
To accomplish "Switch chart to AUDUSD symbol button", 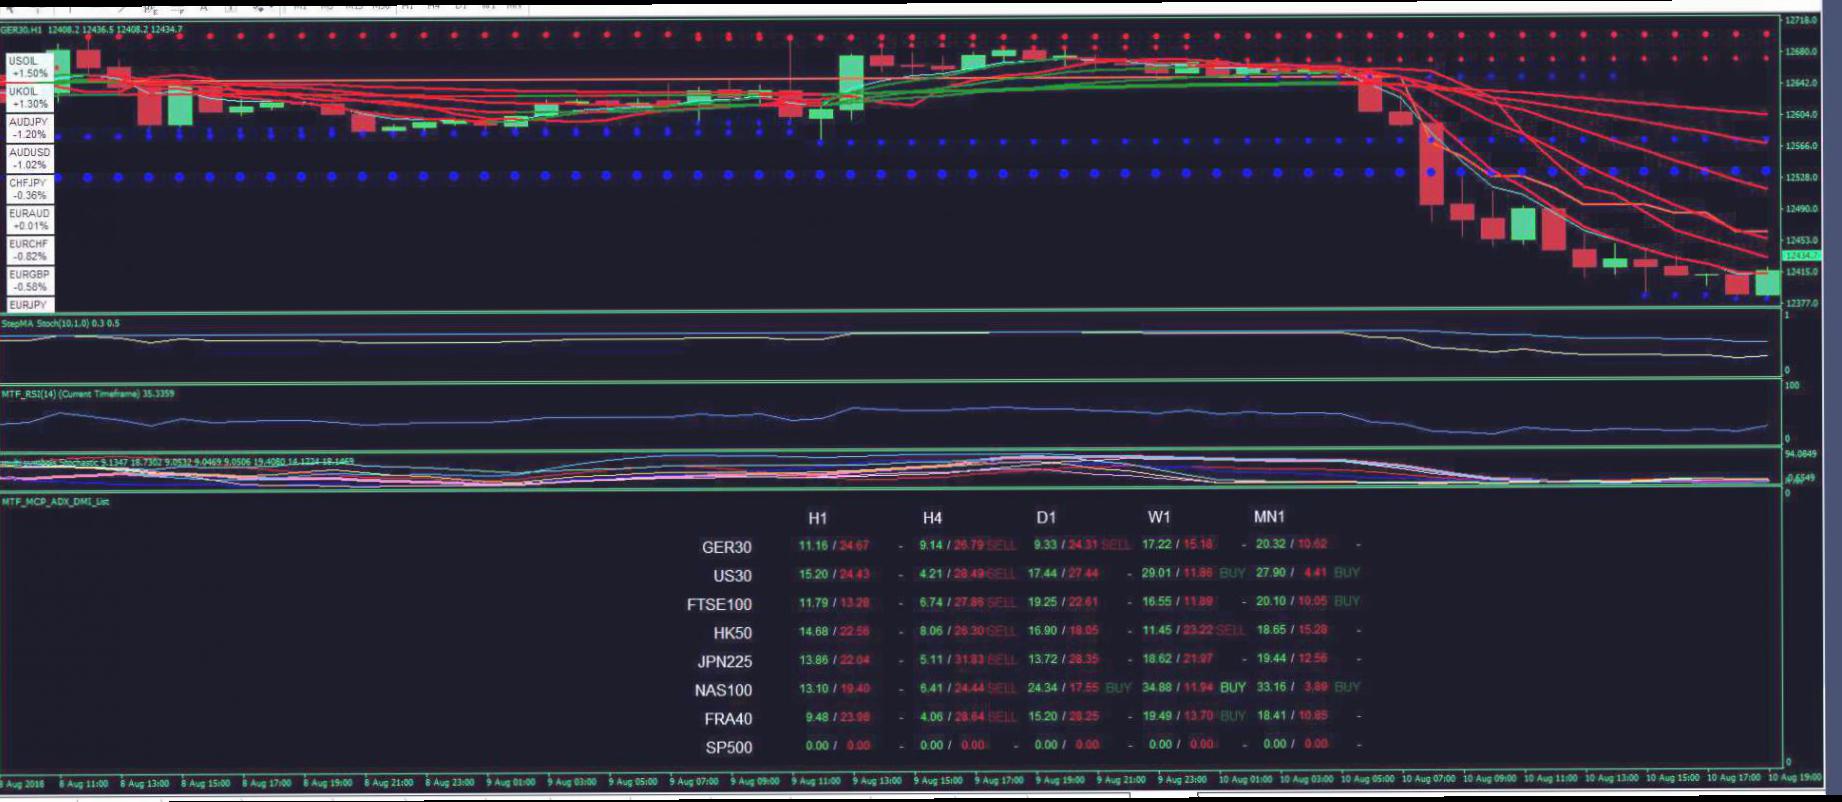I will (29, 158).
